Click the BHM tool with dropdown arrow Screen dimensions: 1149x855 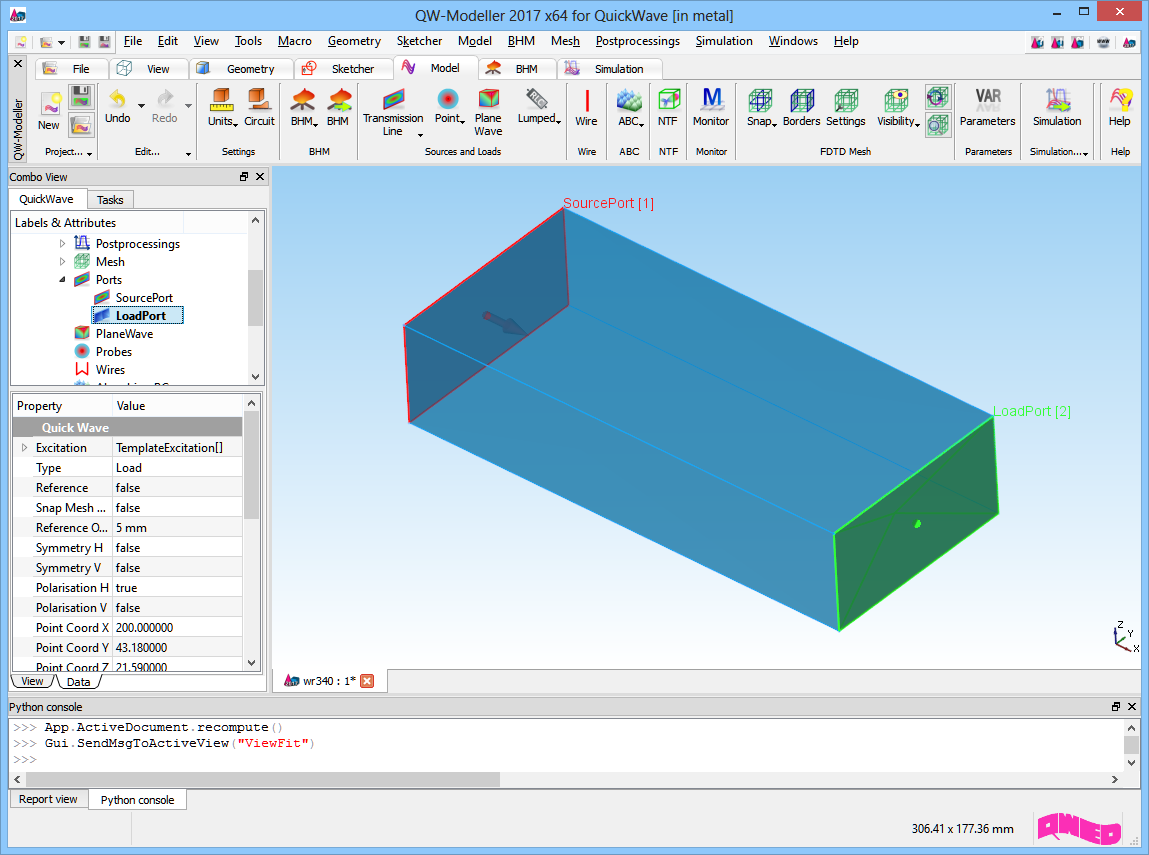(x=303, y=107)
